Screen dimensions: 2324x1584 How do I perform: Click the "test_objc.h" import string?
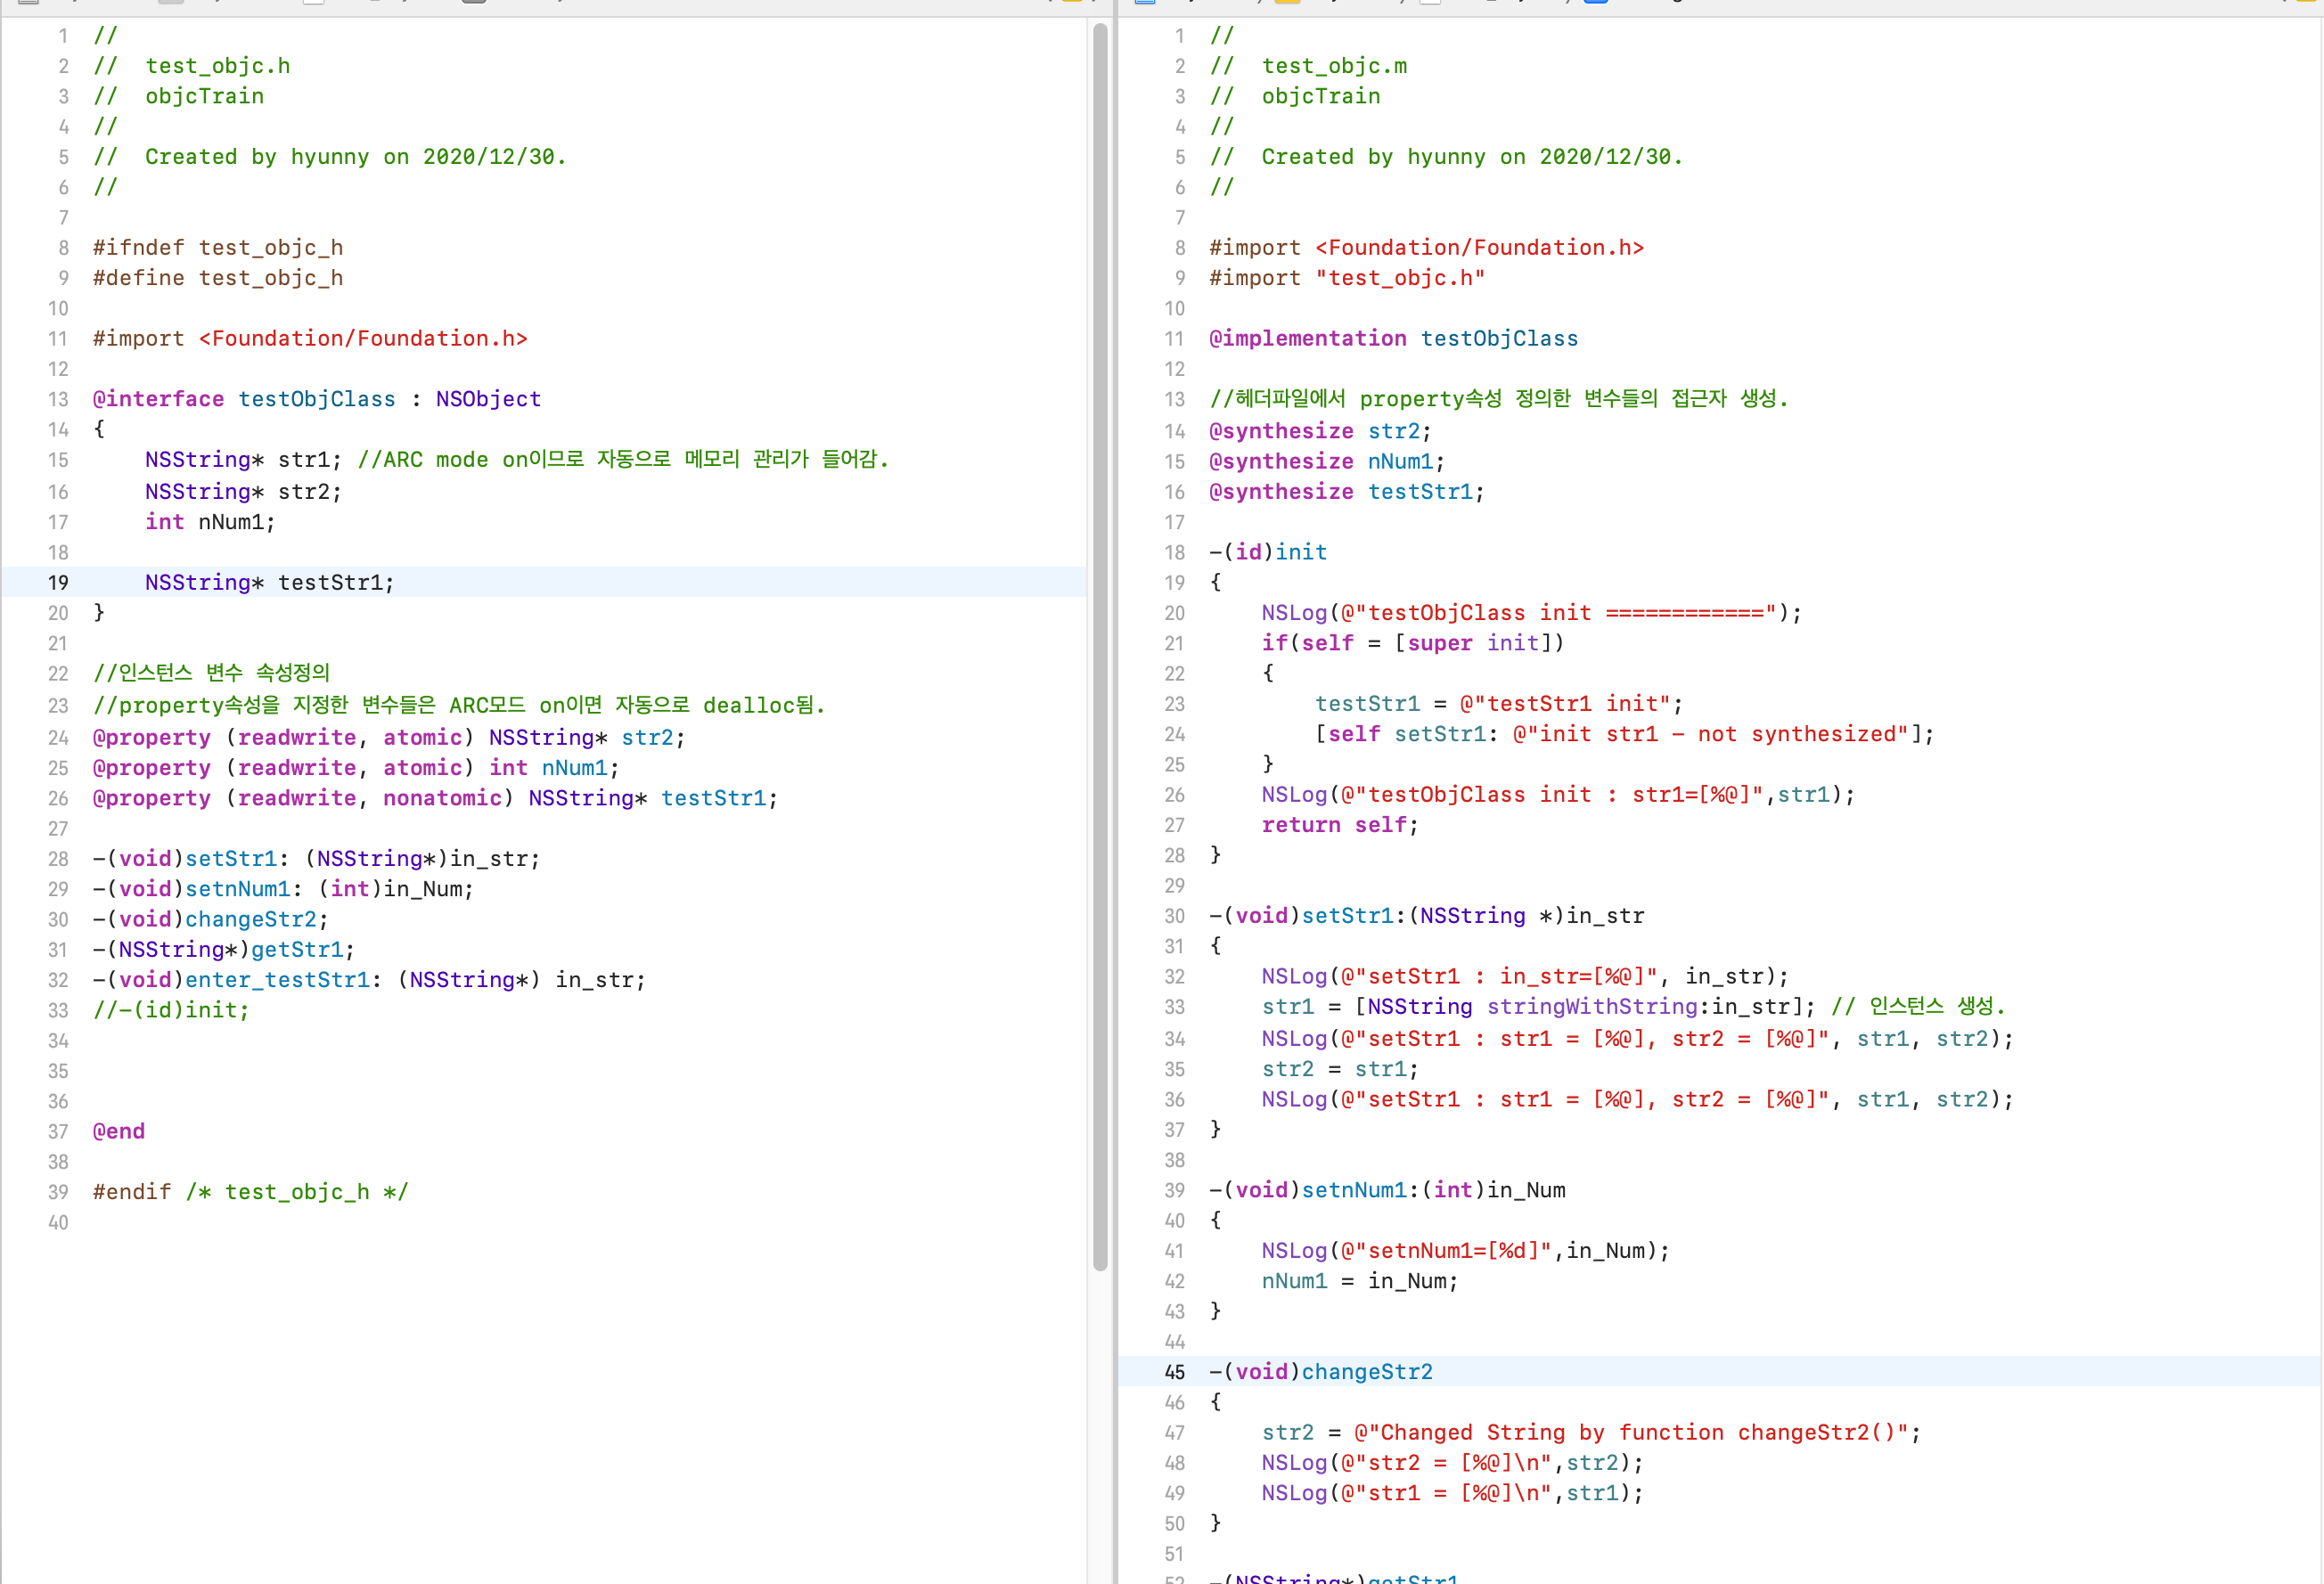tap(1400, 278)
